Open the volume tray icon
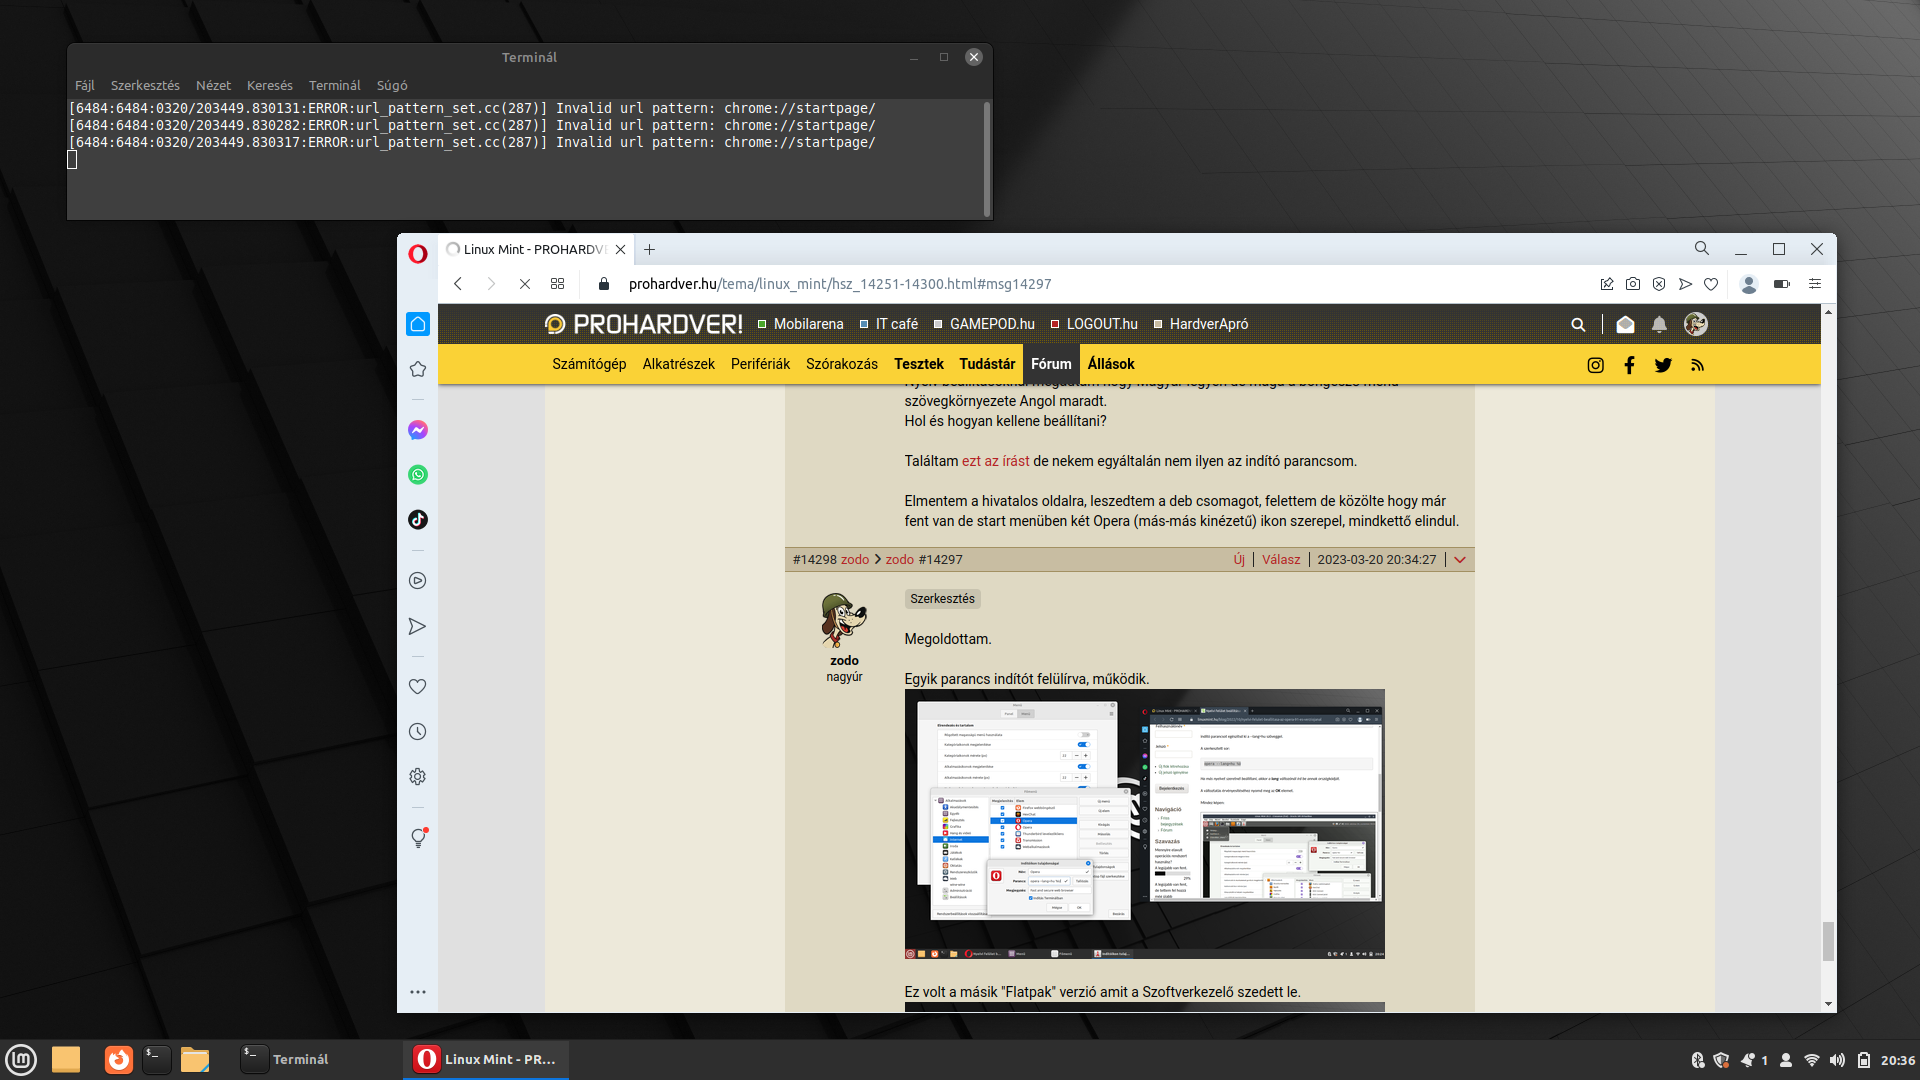 (1837, 1060)
